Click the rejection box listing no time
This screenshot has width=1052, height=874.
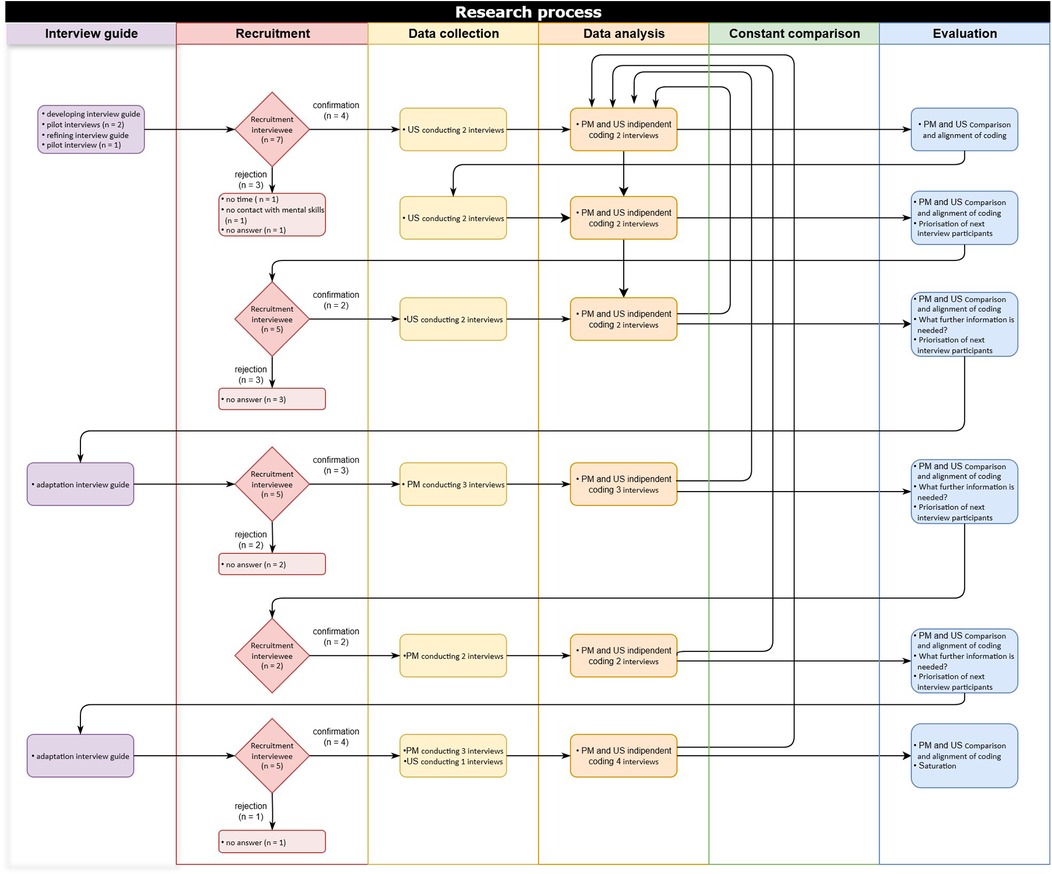272,215
